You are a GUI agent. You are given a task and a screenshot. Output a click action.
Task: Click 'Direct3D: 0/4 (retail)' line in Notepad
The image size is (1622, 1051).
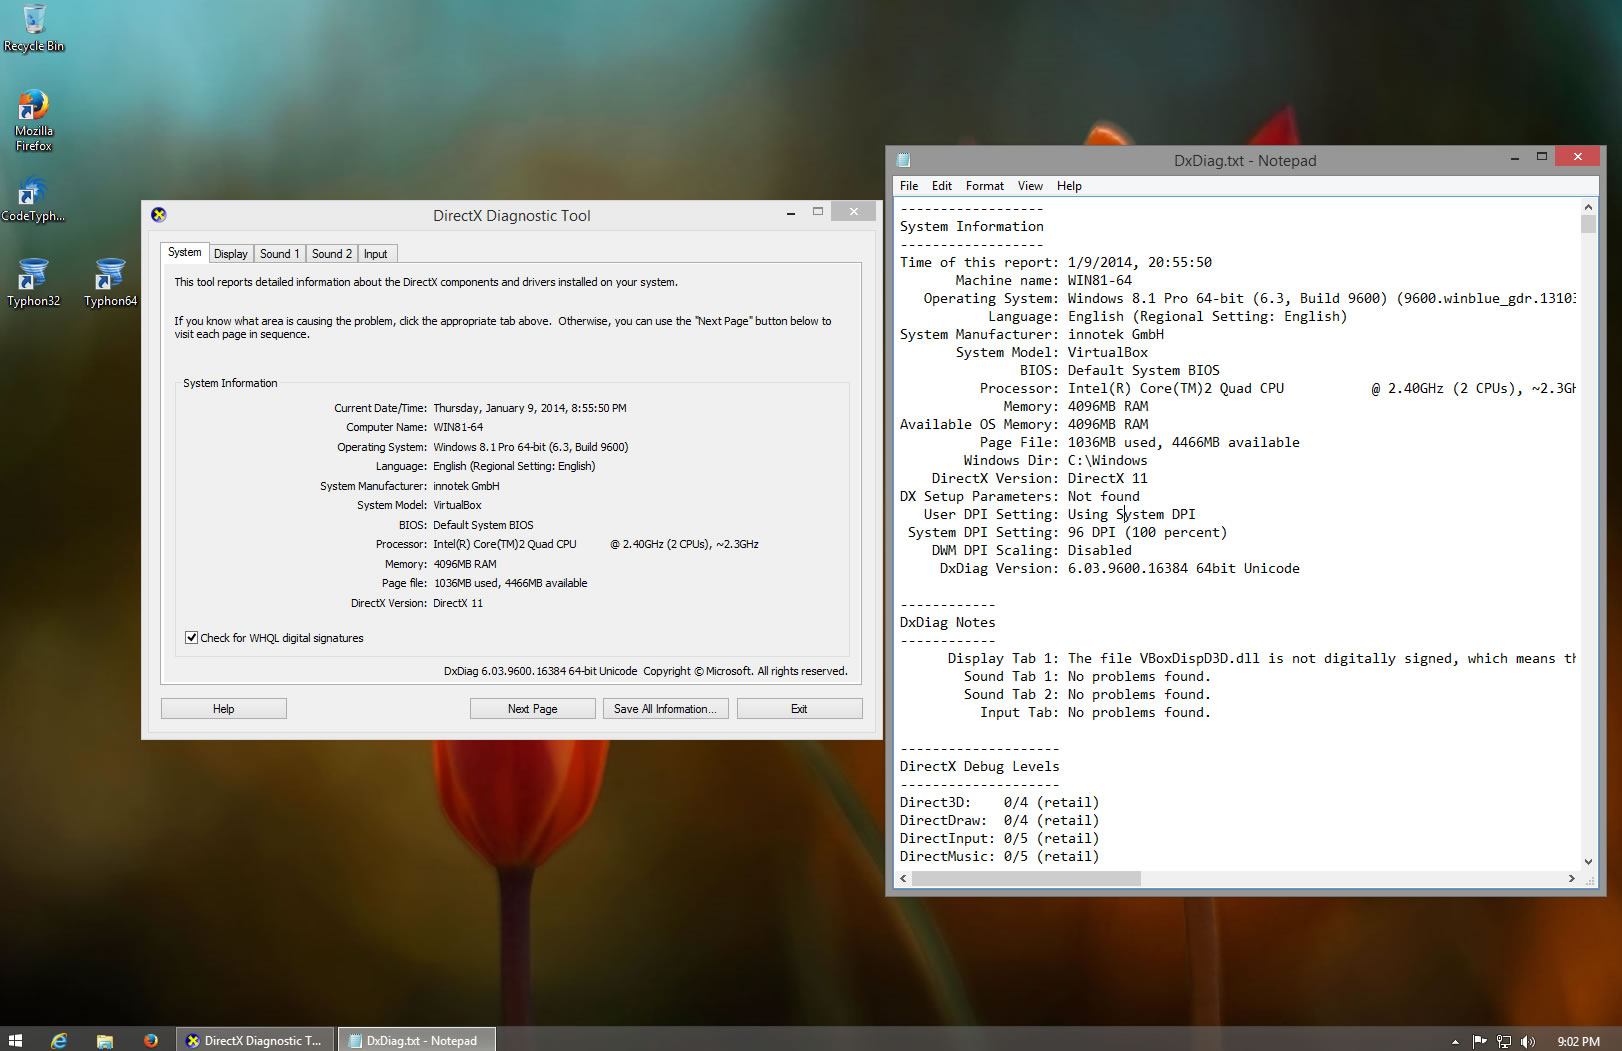coord(999,803)
